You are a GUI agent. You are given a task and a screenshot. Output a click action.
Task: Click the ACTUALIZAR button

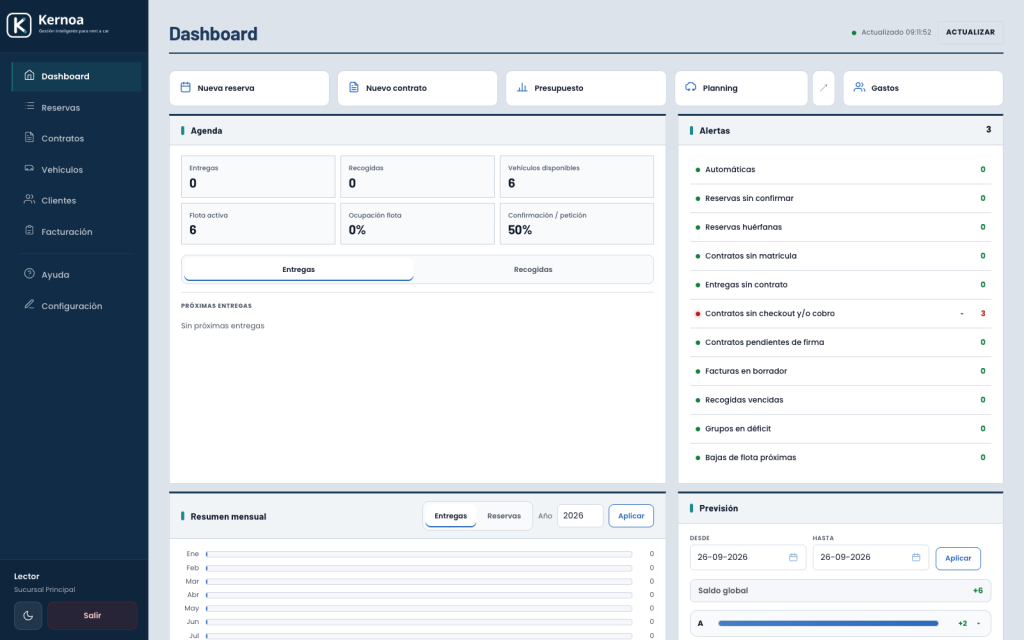970,32
